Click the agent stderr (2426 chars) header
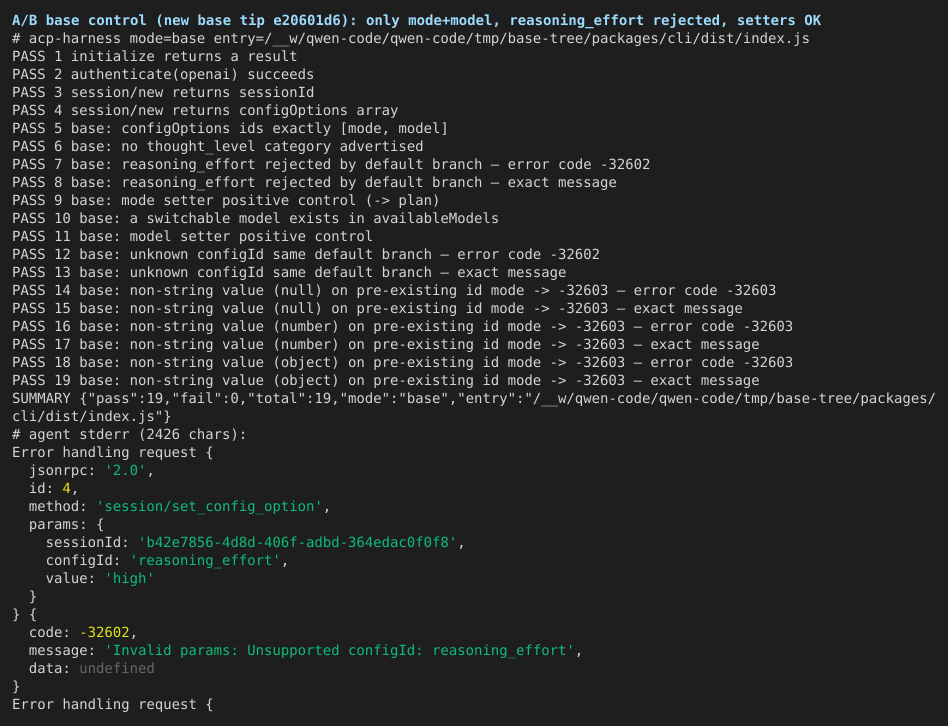 click(x=129, y=435)
